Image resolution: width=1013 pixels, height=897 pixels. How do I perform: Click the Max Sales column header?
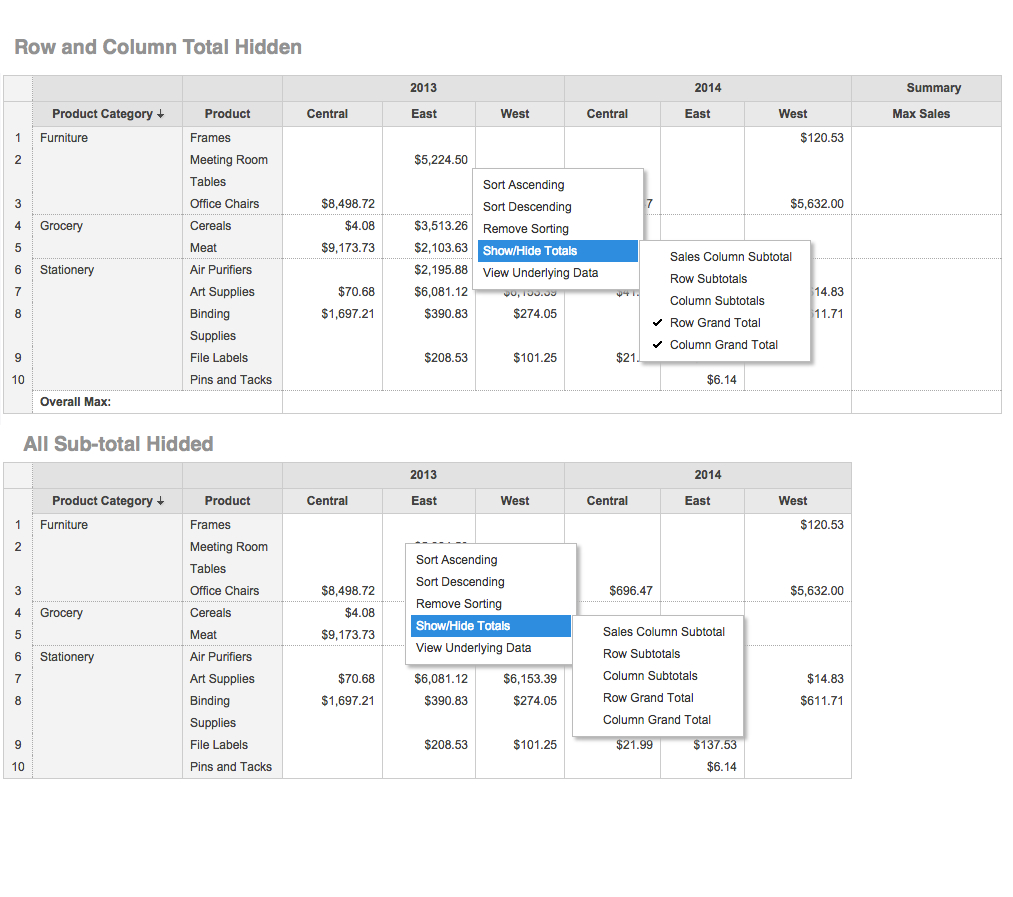coord(920,114)
